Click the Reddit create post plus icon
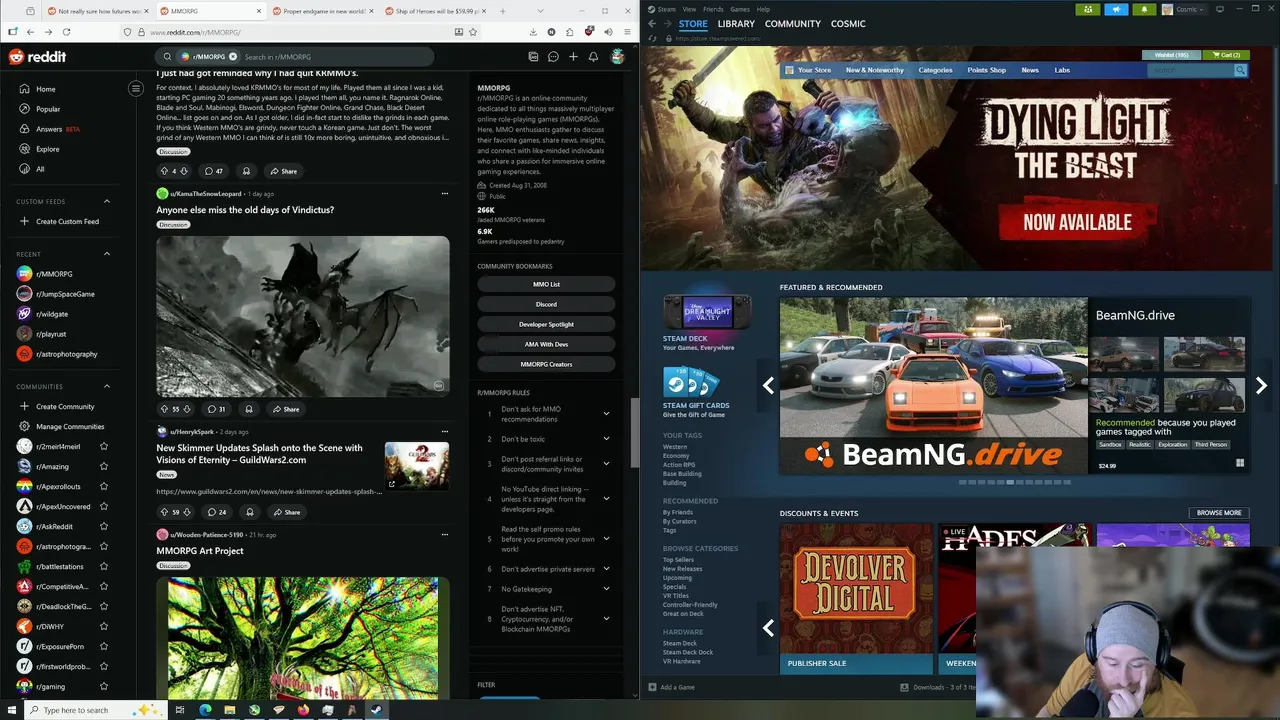The height and width of the screenshot is (720, 1280). 573,57
